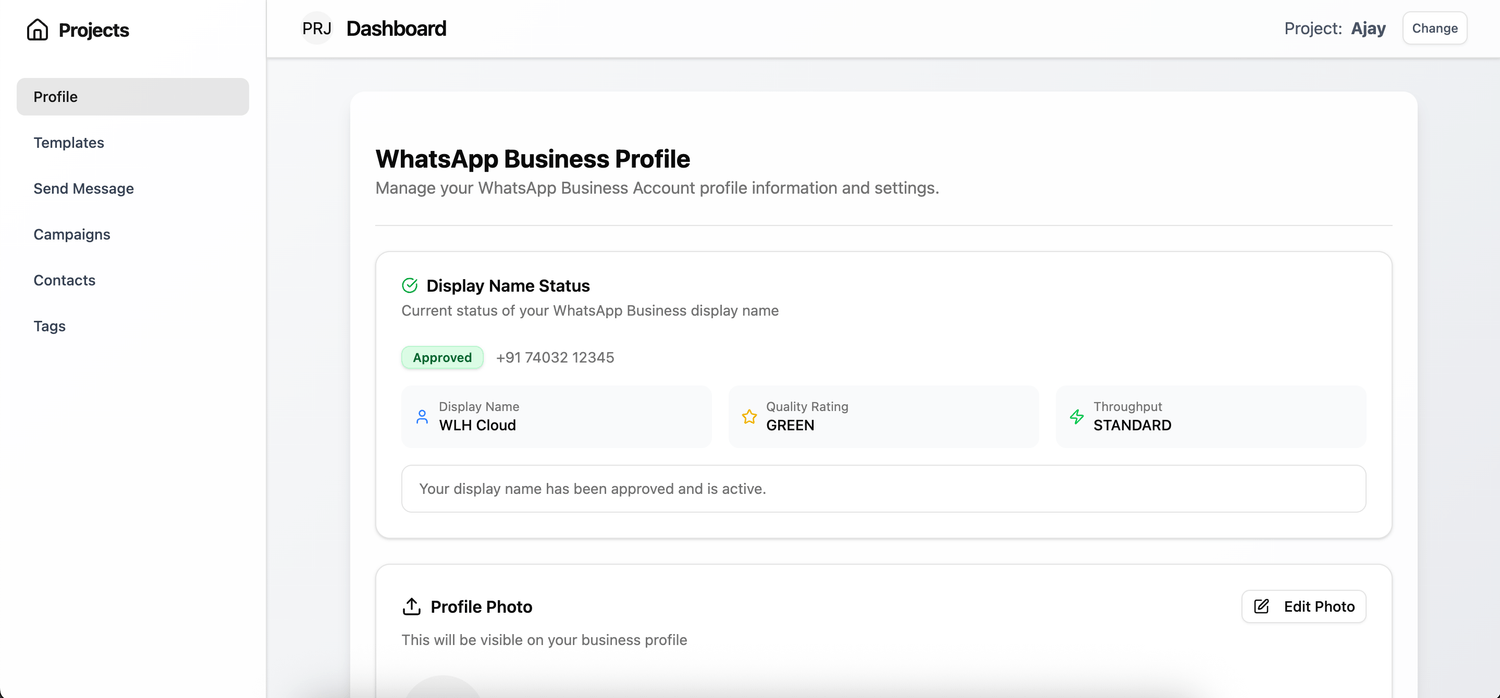
Task: Click the green Approved status badge
Action: (x=442, y=358)
